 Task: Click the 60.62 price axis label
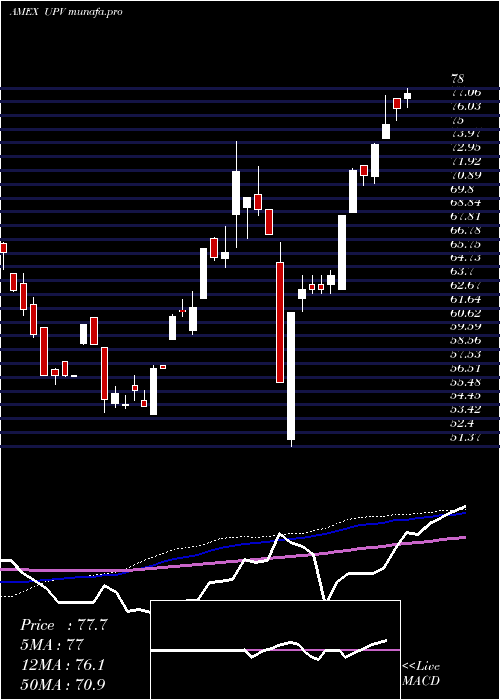466,312
